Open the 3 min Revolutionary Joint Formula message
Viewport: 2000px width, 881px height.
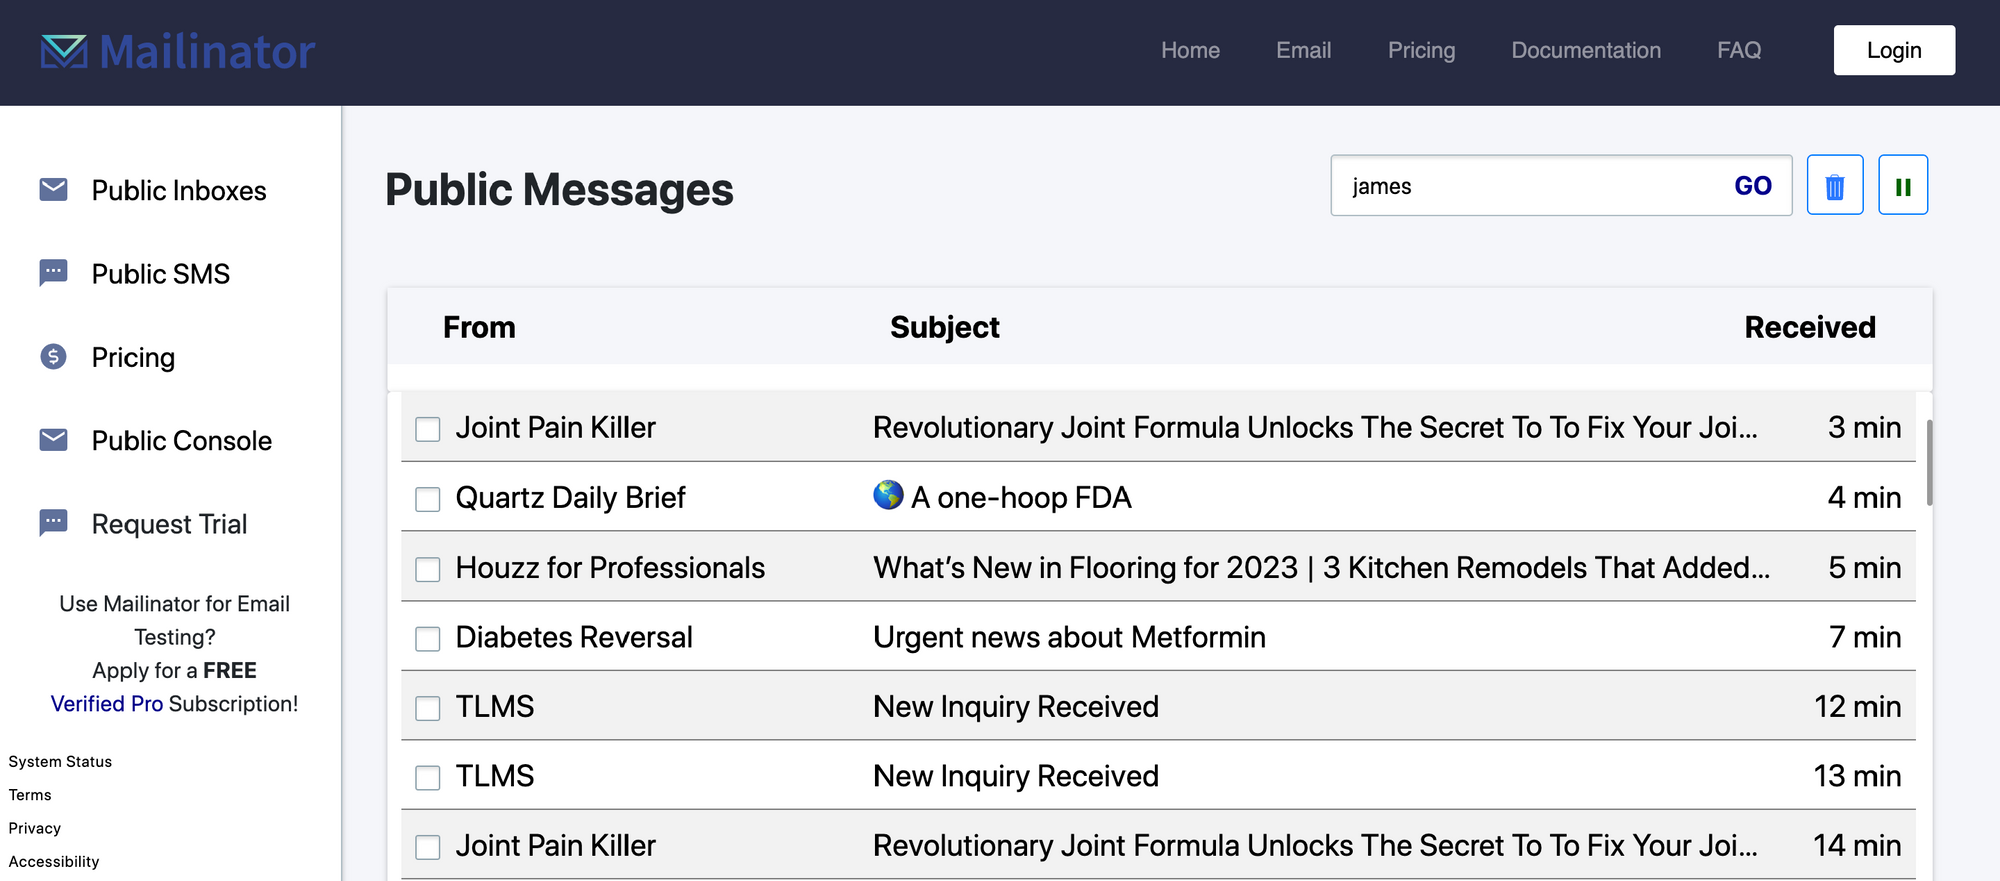(1315, 427)
